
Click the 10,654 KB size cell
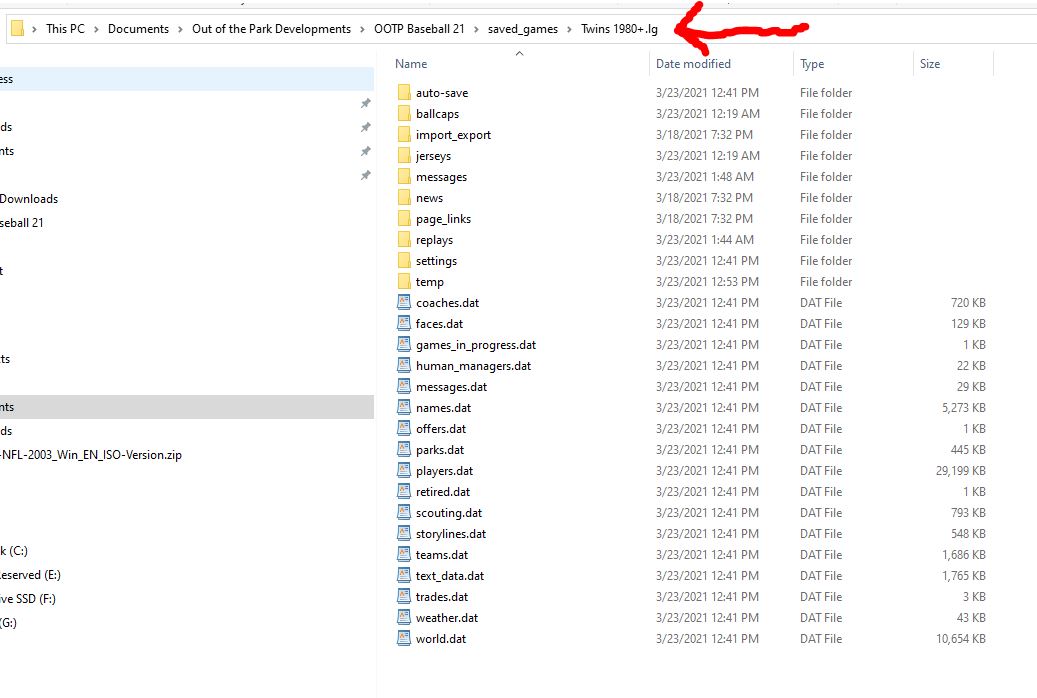tap(960, 638)
